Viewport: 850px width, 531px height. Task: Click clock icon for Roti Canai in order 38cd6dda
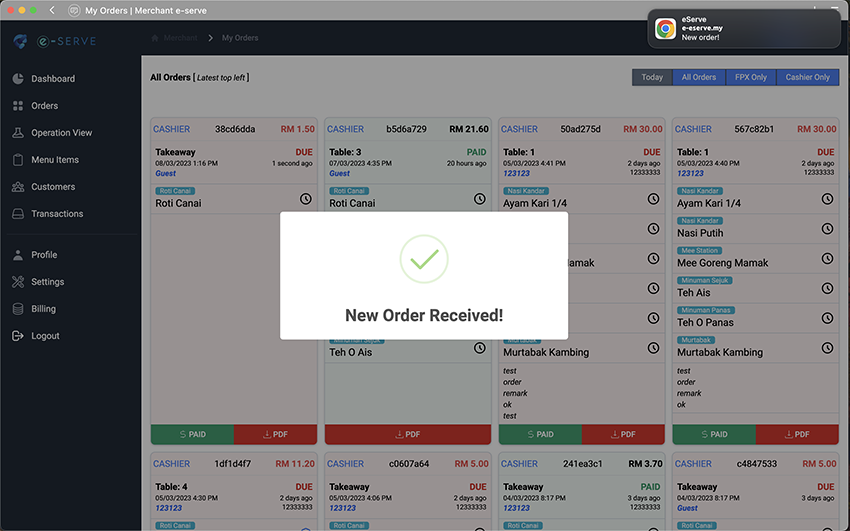coord(306,199)
